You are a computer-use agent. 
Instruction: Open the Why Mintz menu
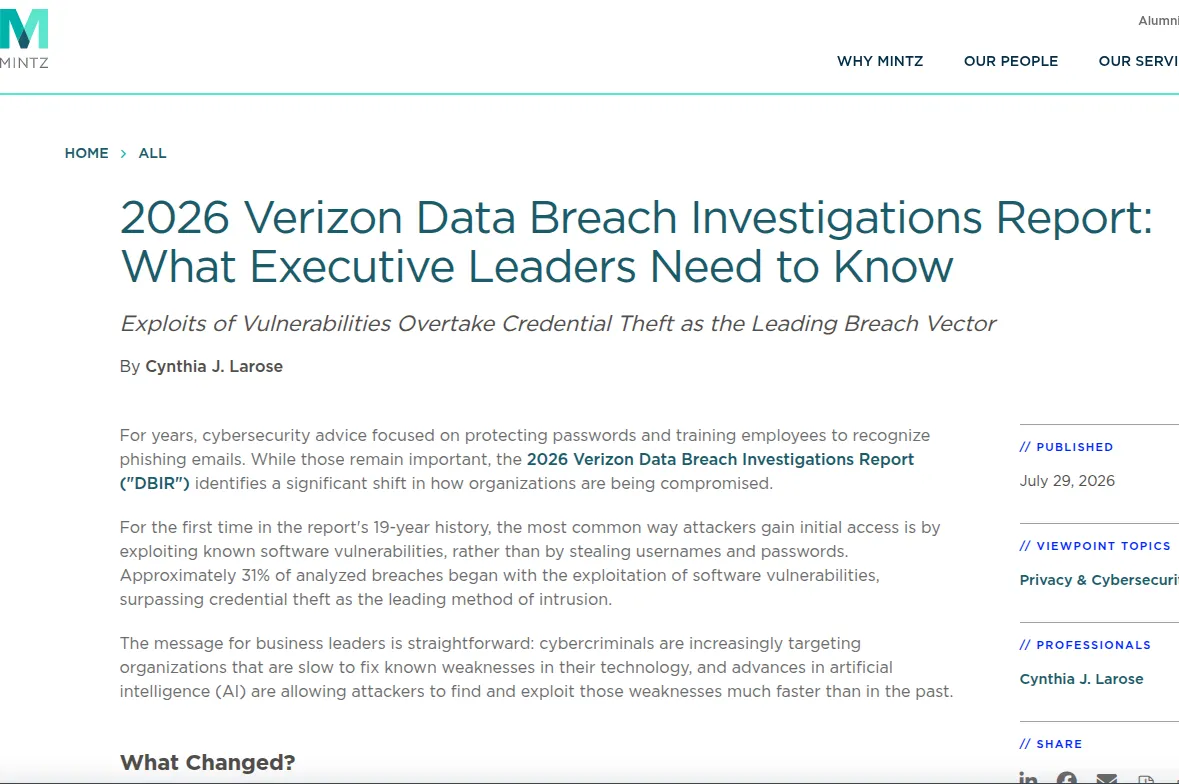click(x=880, y=61)
